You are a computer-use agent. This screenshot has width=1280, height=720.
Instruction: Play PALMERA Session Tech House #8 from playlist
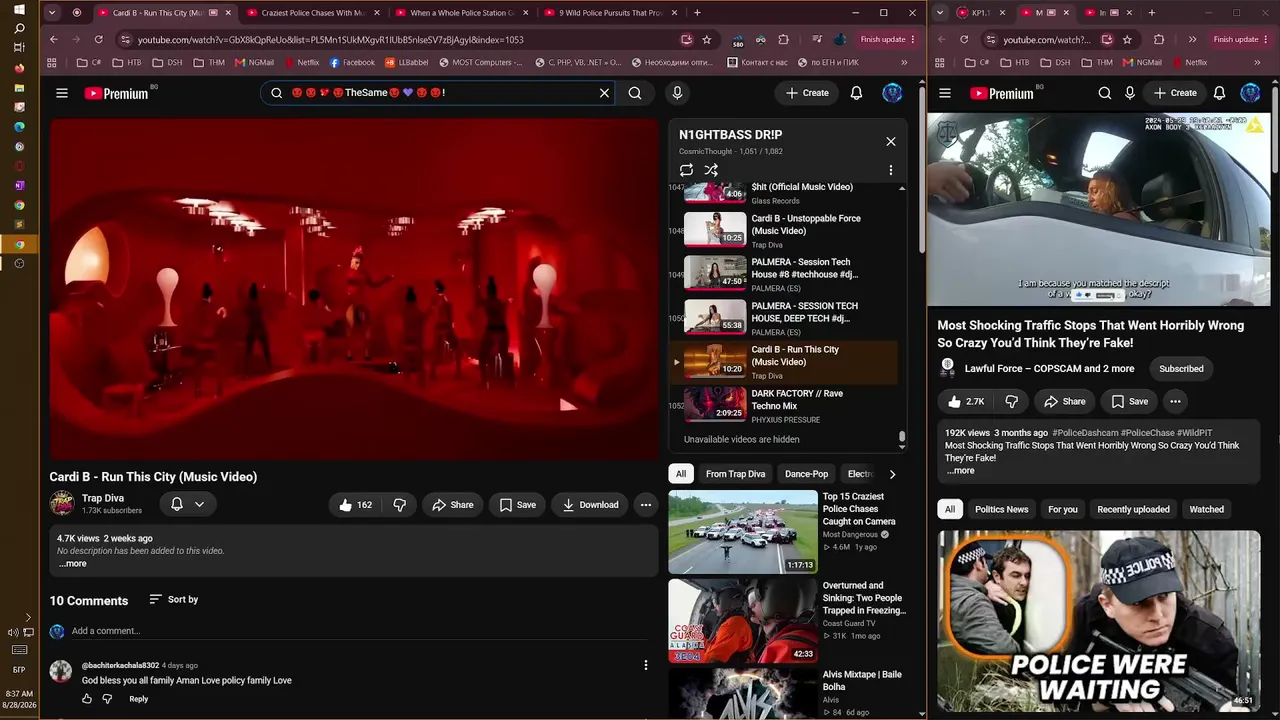pos(783,274)
